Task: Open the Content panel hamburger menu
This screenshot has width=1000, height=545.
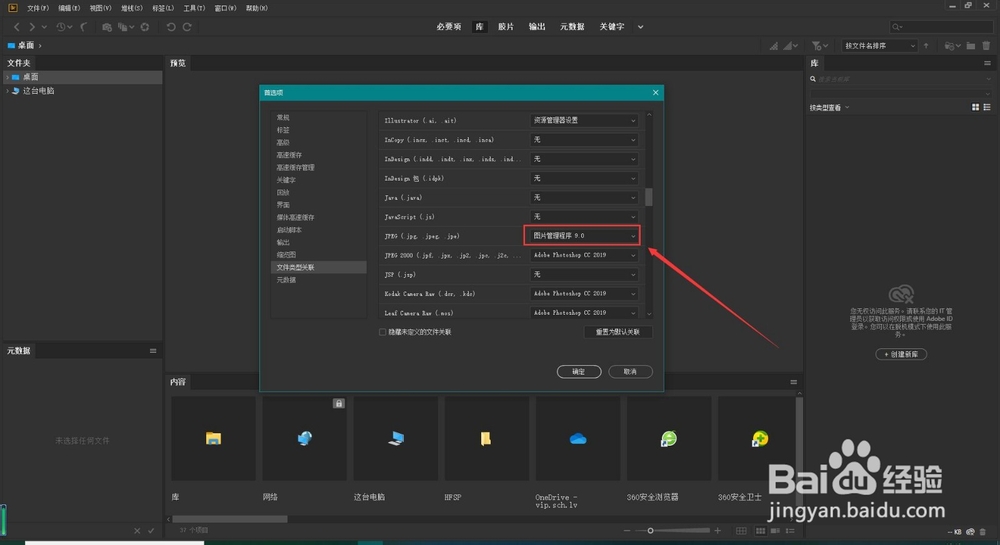Action: (793, 382)
